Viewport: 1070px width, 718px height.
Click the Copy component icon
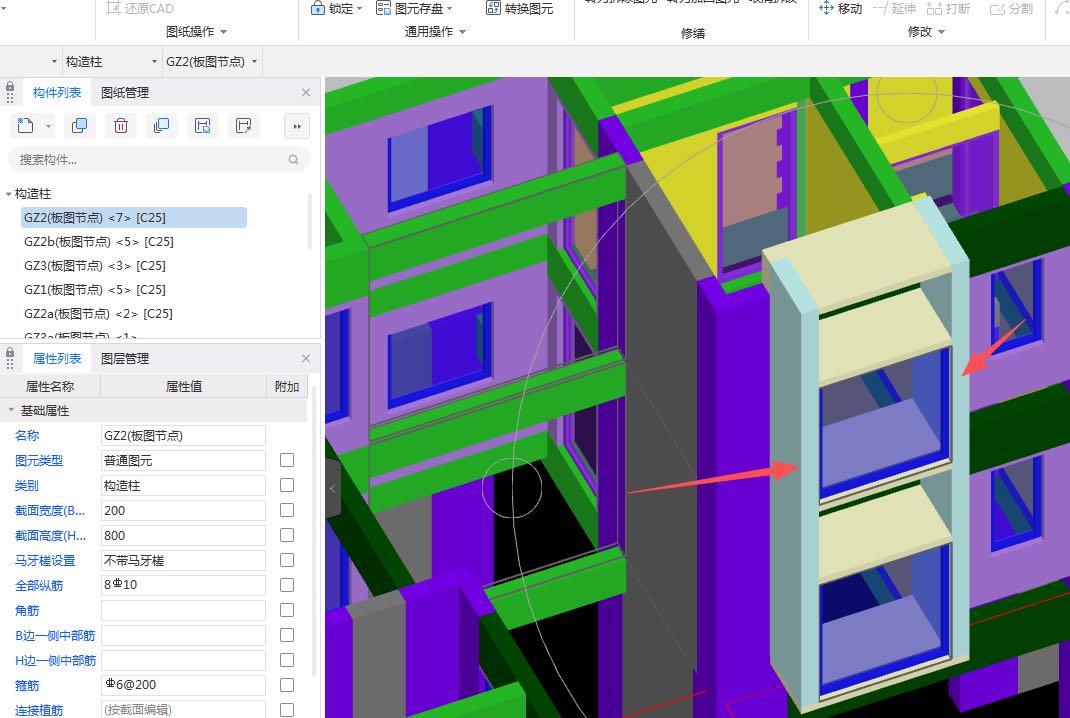point(79,126)
